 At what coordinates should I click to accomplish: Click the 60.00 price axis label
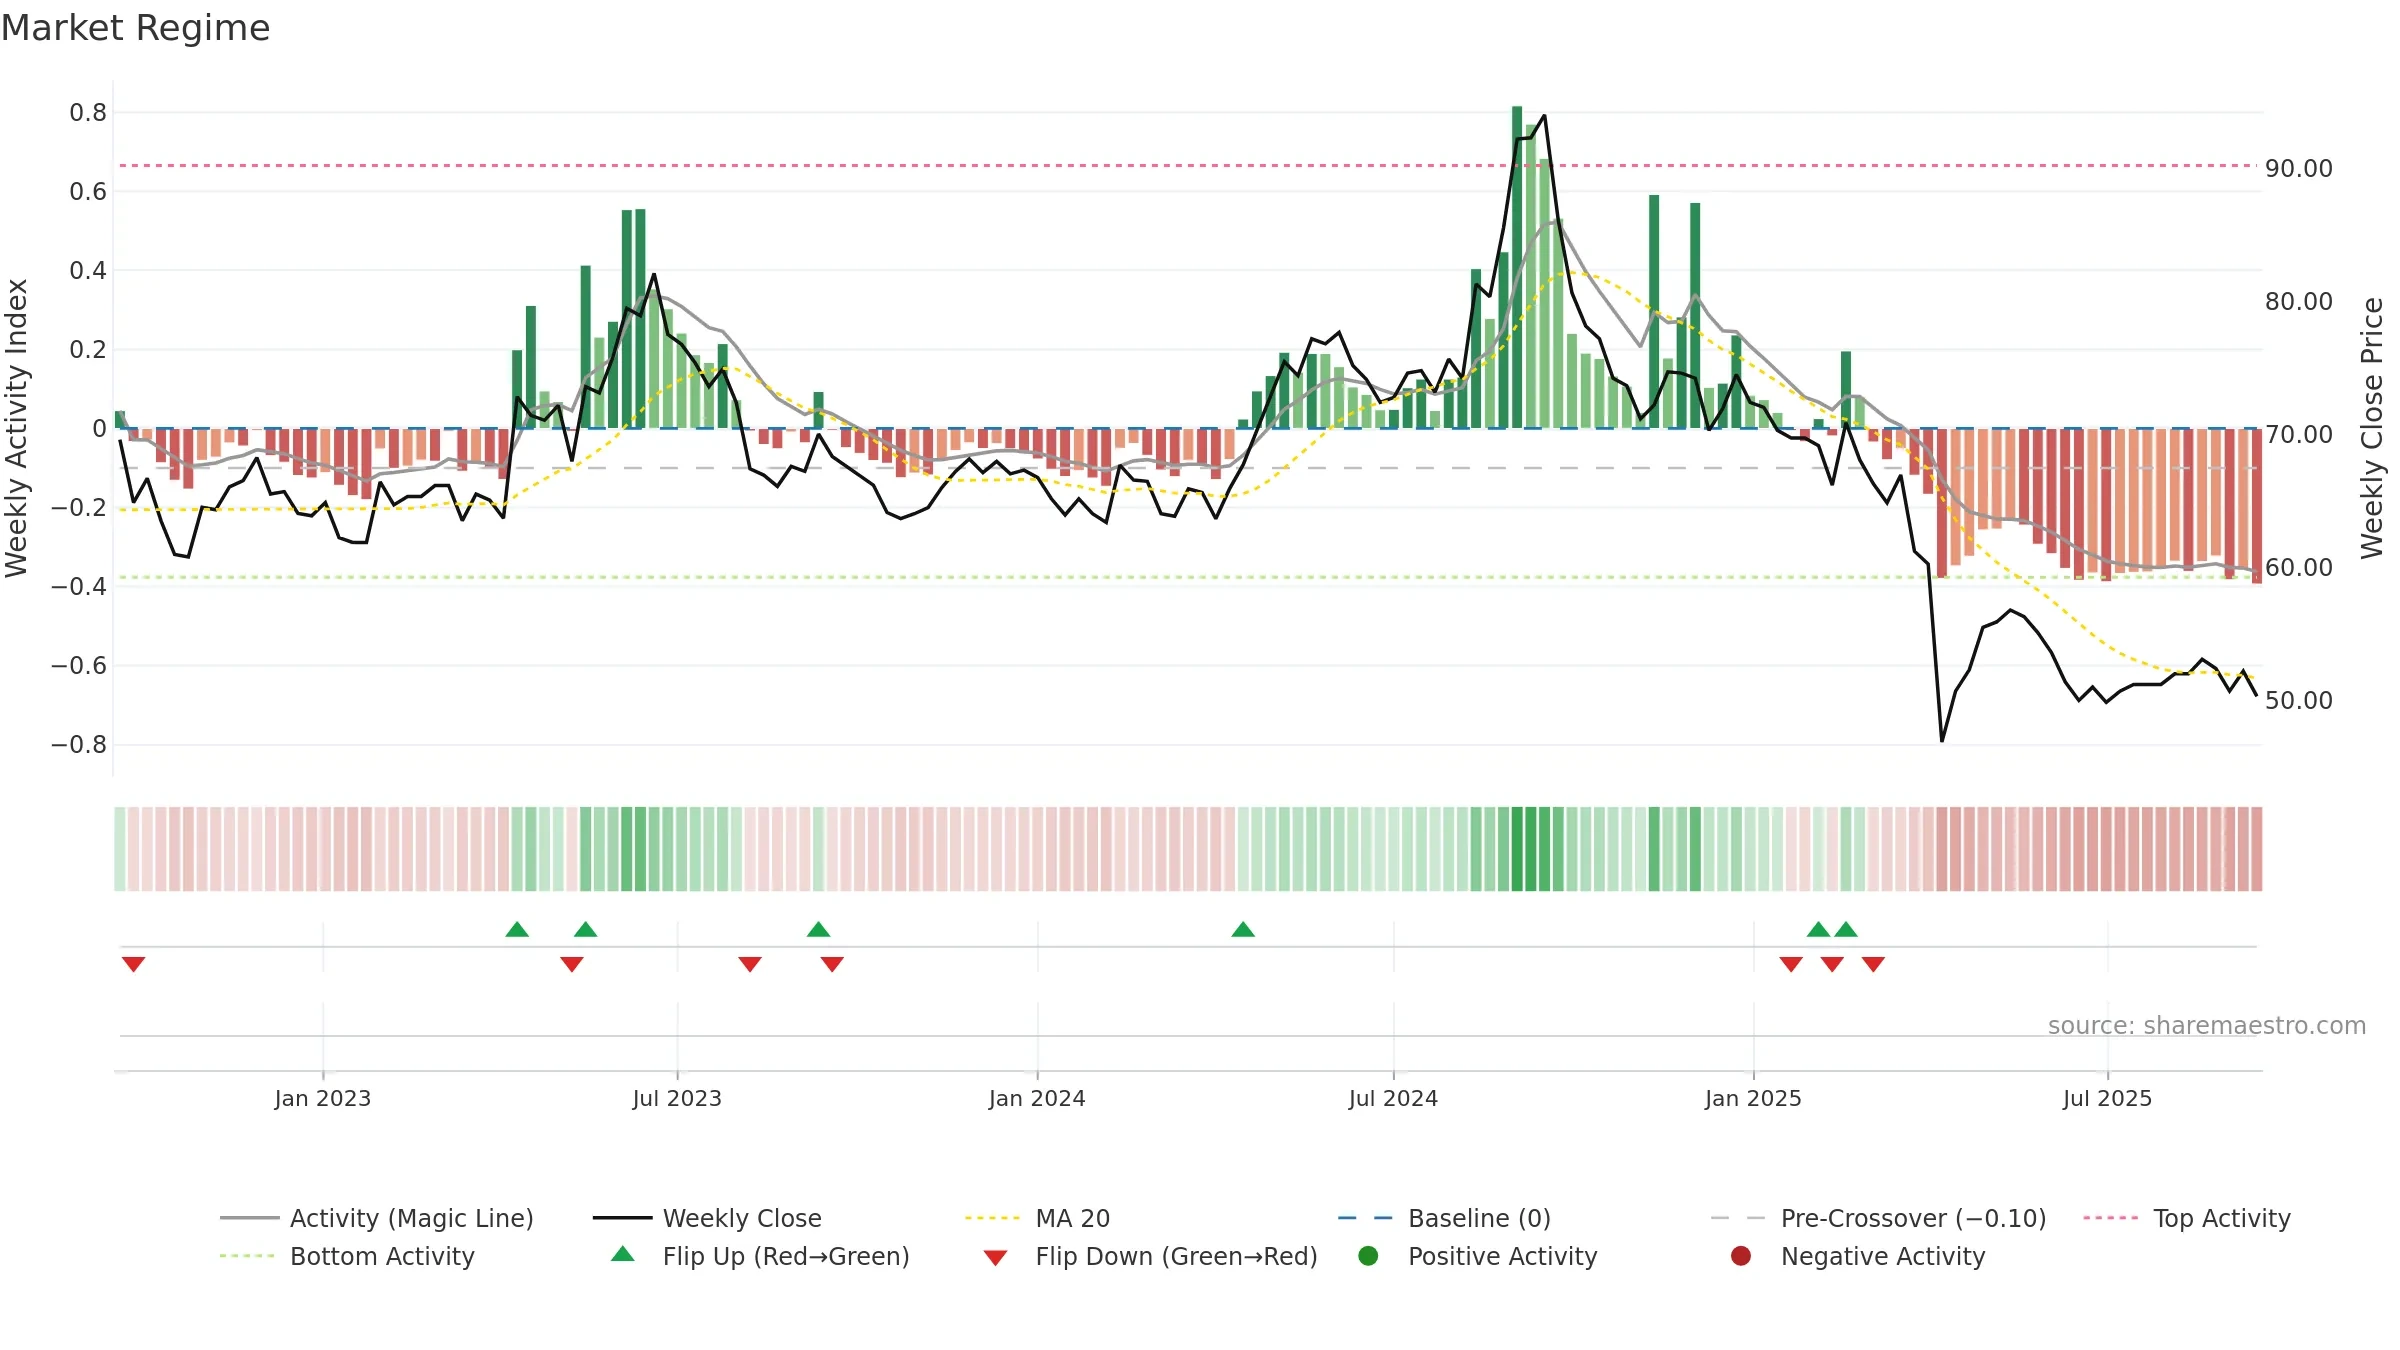(x=2299, y=567)
